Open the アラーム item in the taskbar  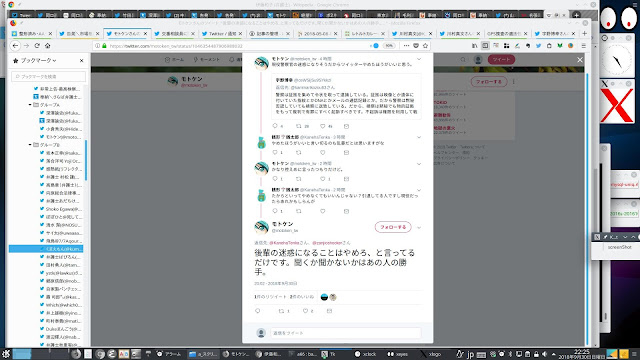point(169,354)
